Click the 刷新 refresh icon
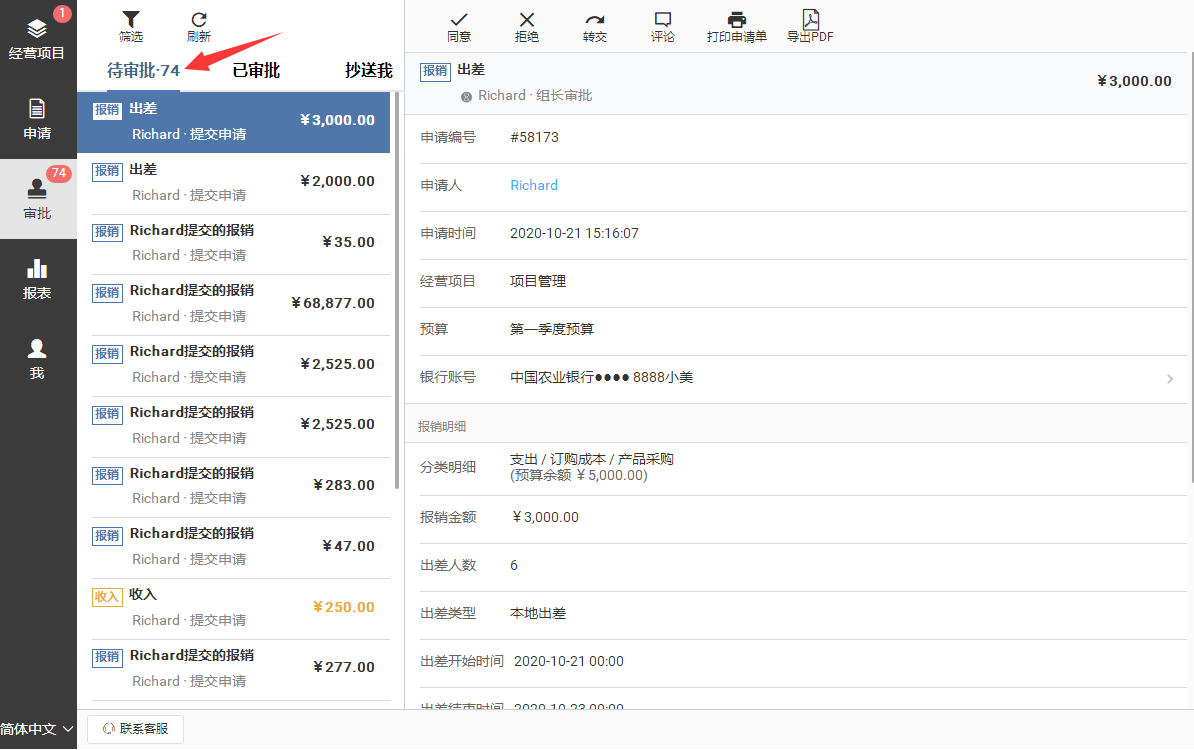Viewport: 1194px width, 750px height. [x=199, y=20]
